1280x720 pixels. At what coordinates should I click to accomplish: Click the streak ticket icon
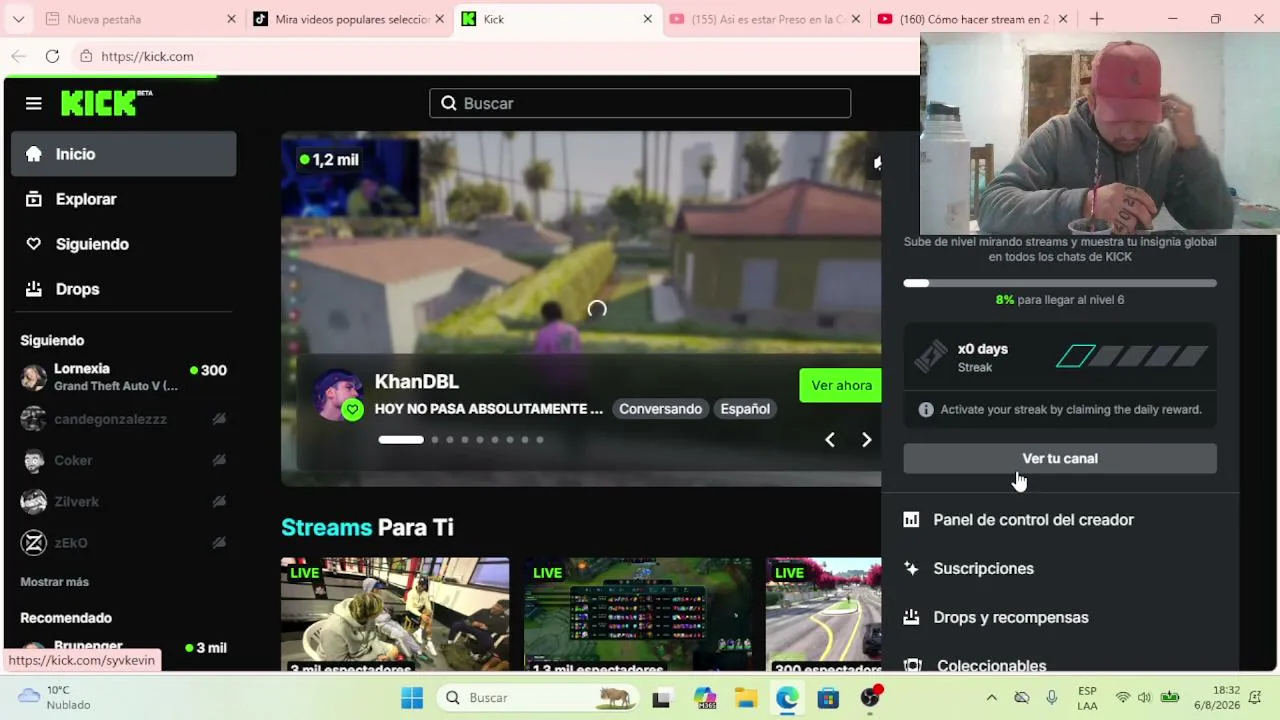(x=931, y=357)
